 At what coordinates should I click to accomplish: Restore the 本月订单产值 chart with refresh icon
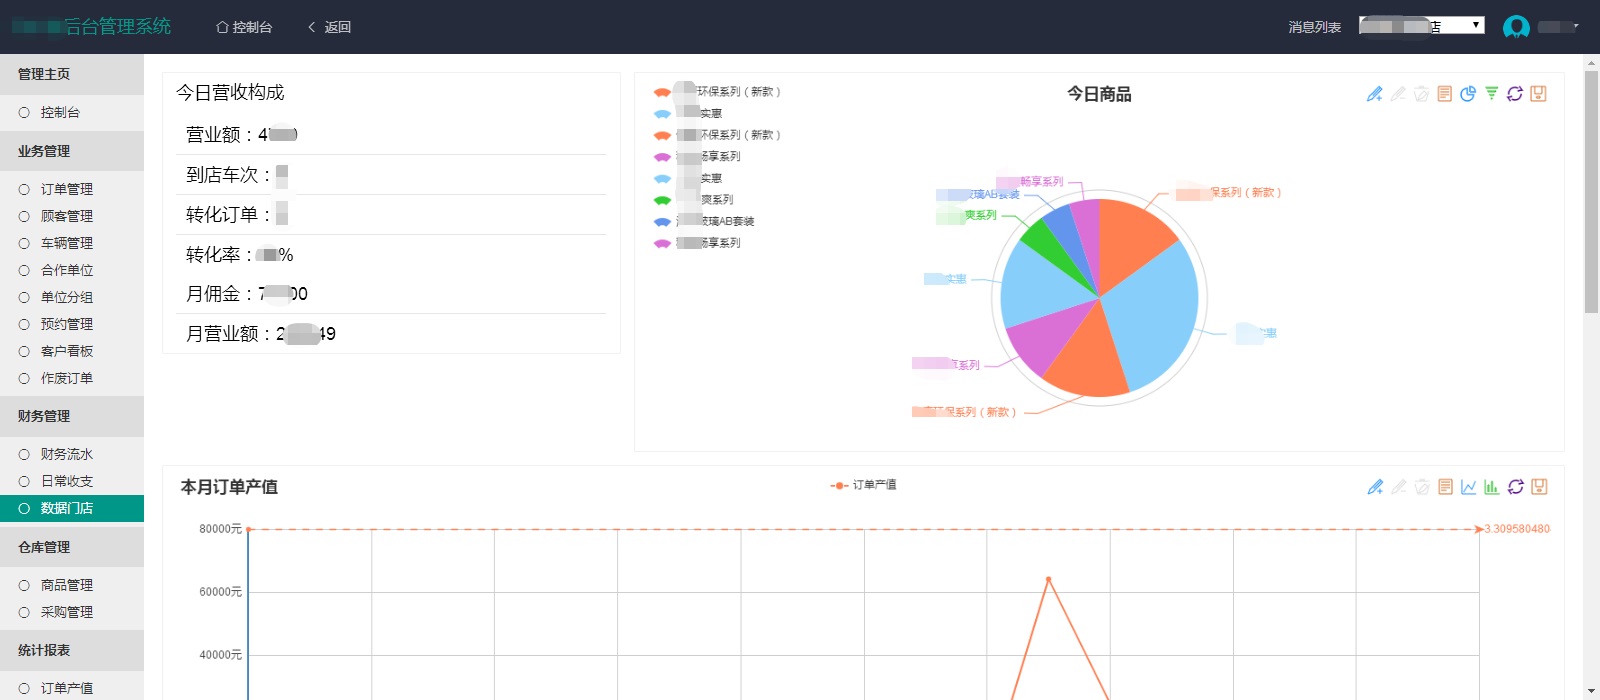[1515, 487]
